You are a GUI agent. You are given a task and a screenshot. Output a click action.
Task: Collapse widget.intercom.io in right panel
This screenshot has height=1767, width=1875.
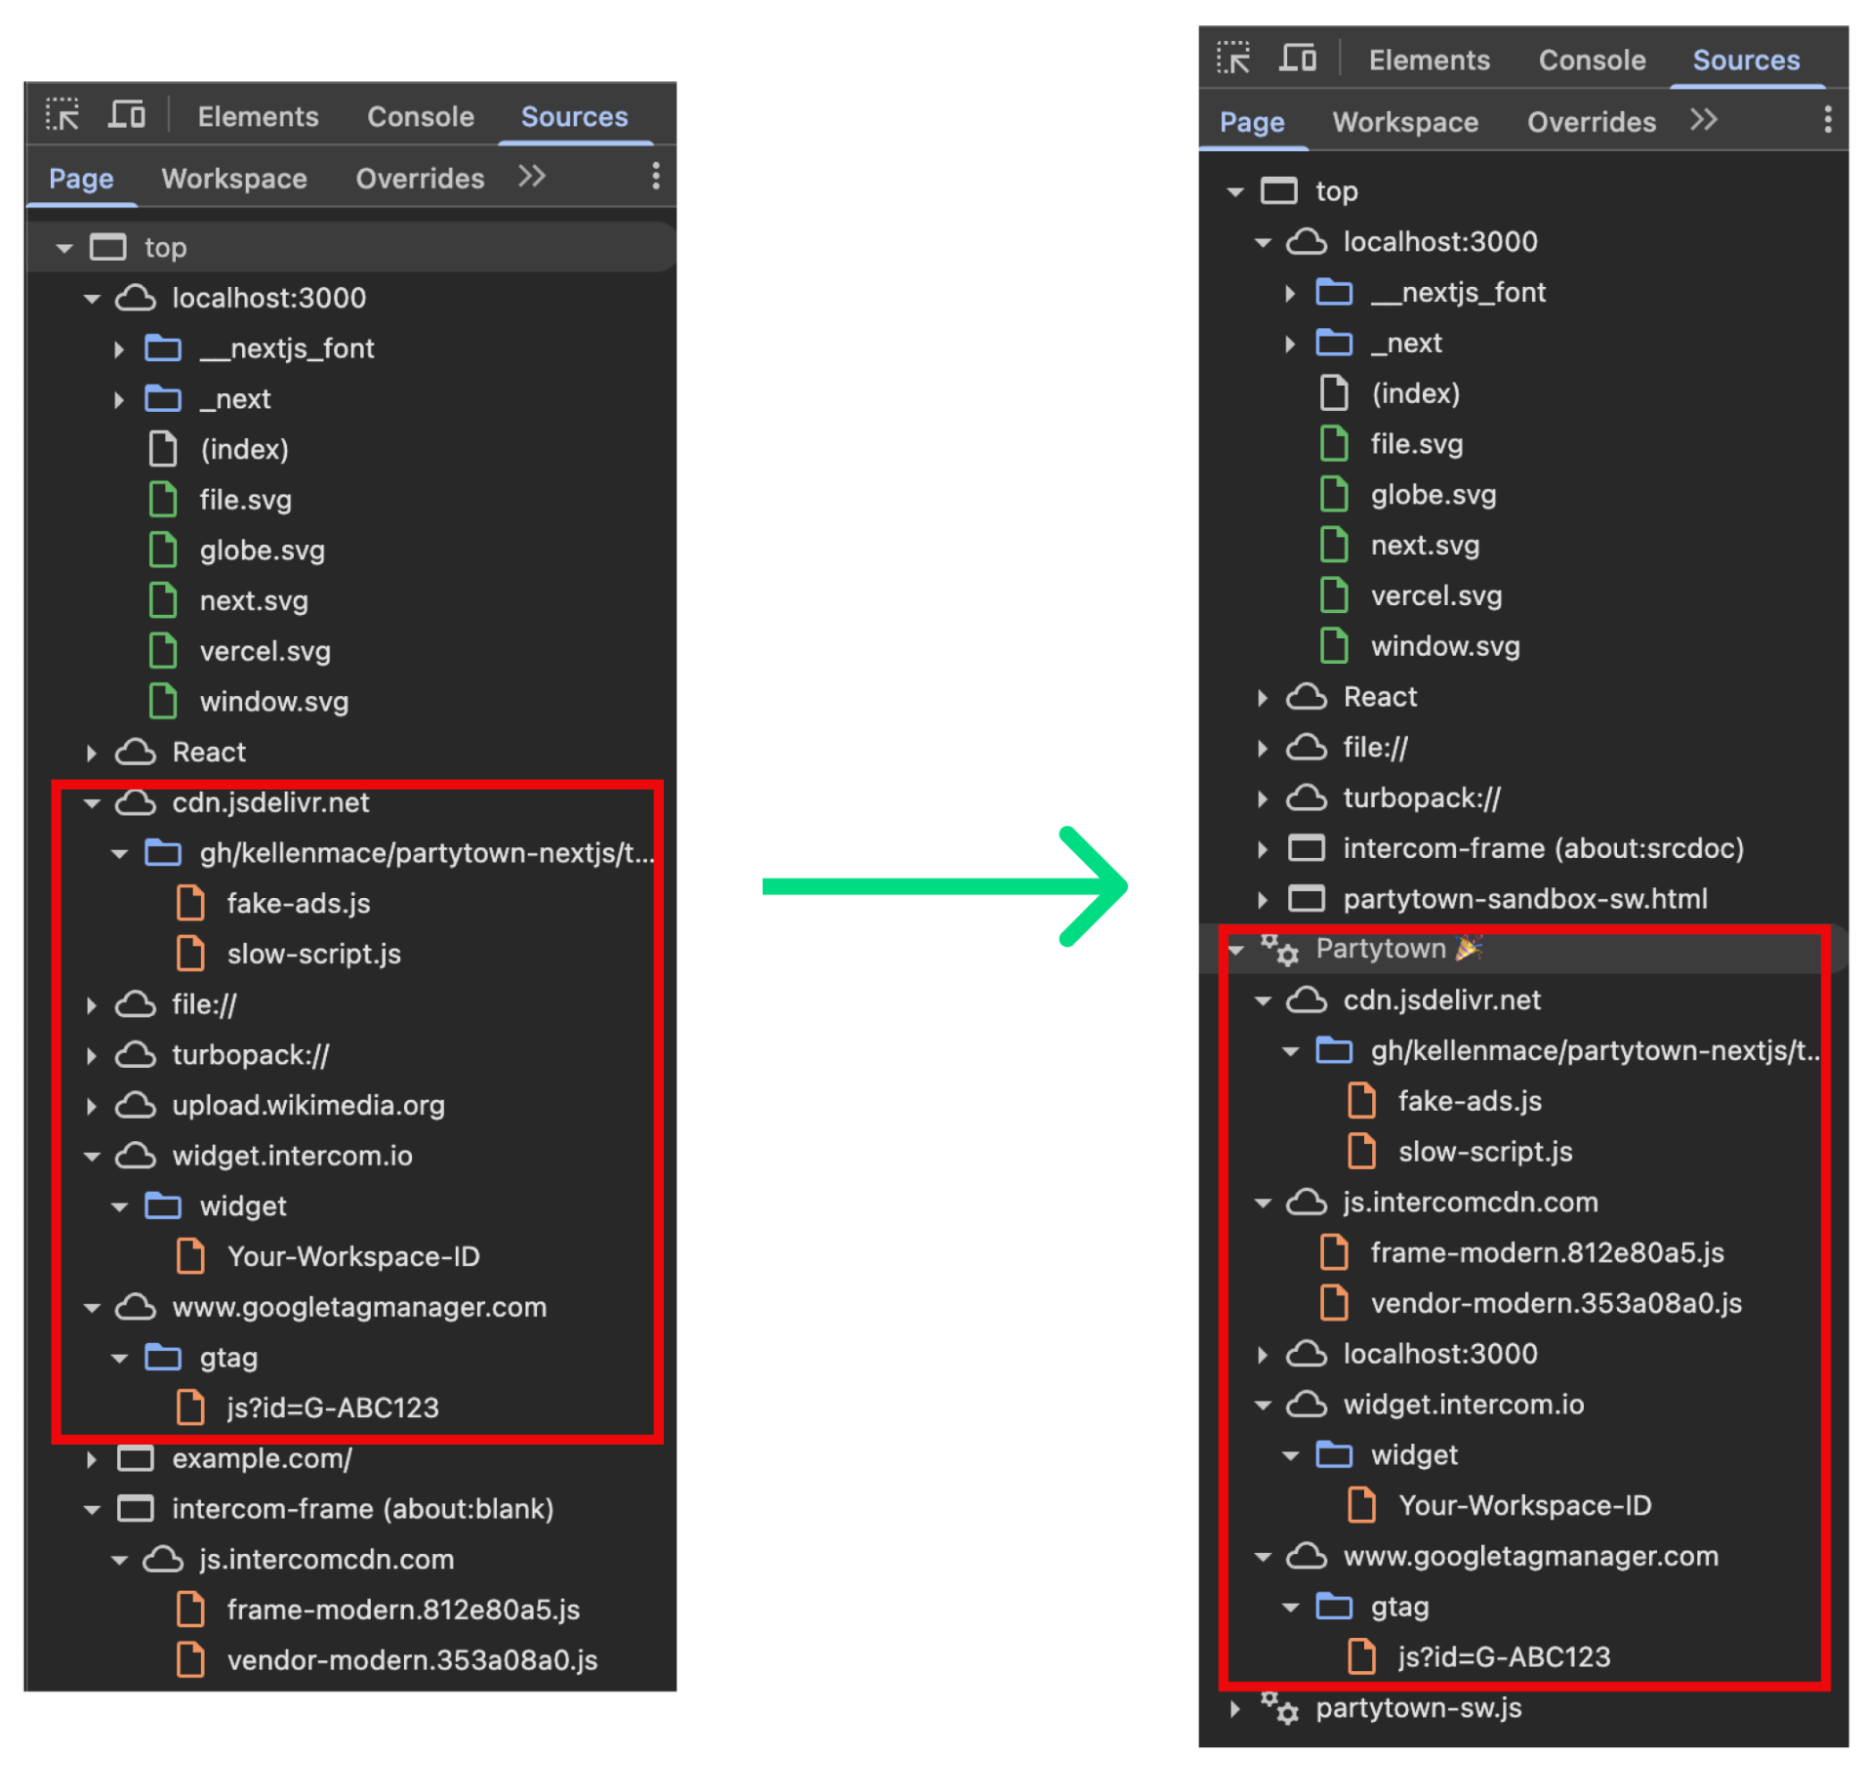tap(1263, 1404)
